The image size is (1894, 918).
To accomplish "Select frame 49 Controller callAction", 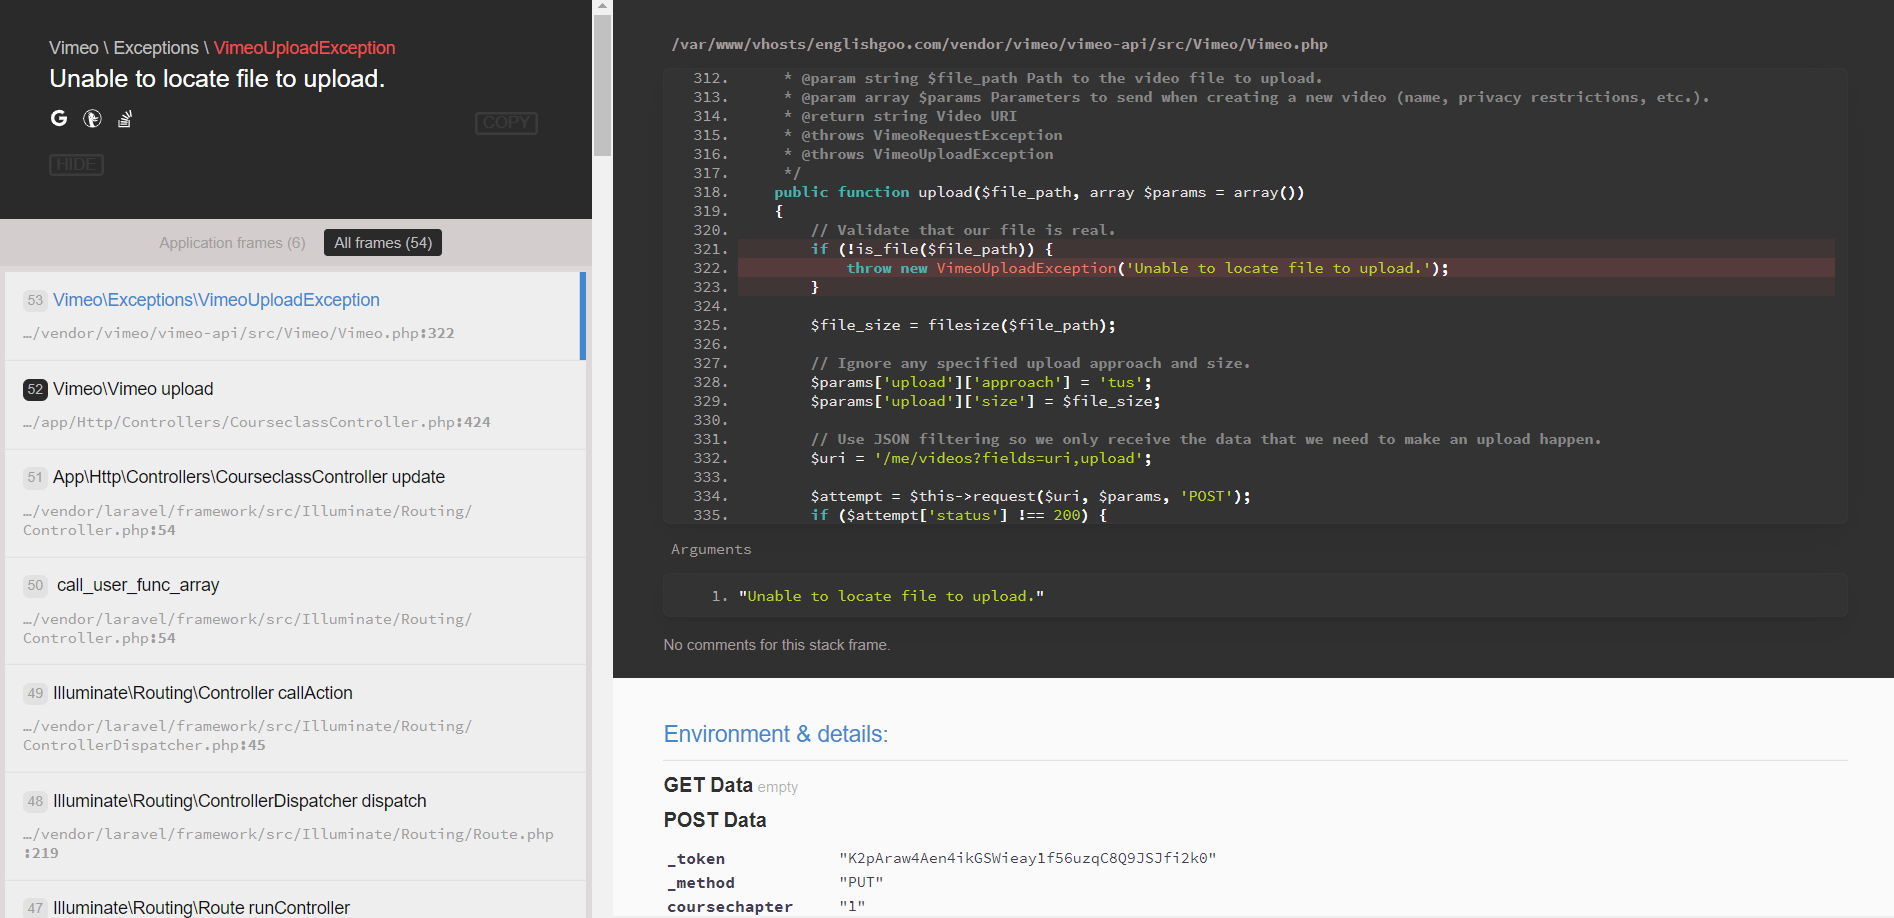I will (x=295, y=719).
